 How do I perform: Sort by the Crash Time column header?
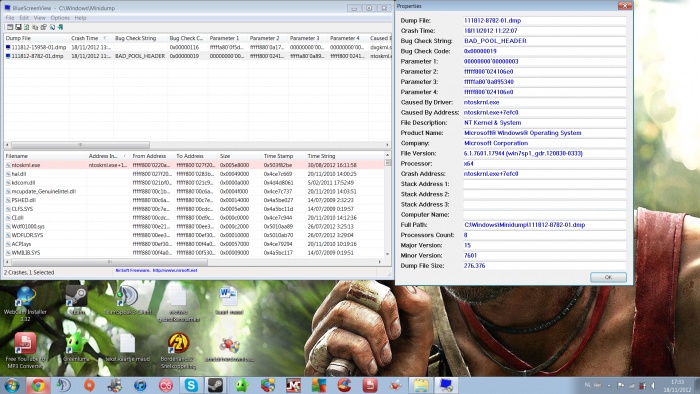point(91,38)
